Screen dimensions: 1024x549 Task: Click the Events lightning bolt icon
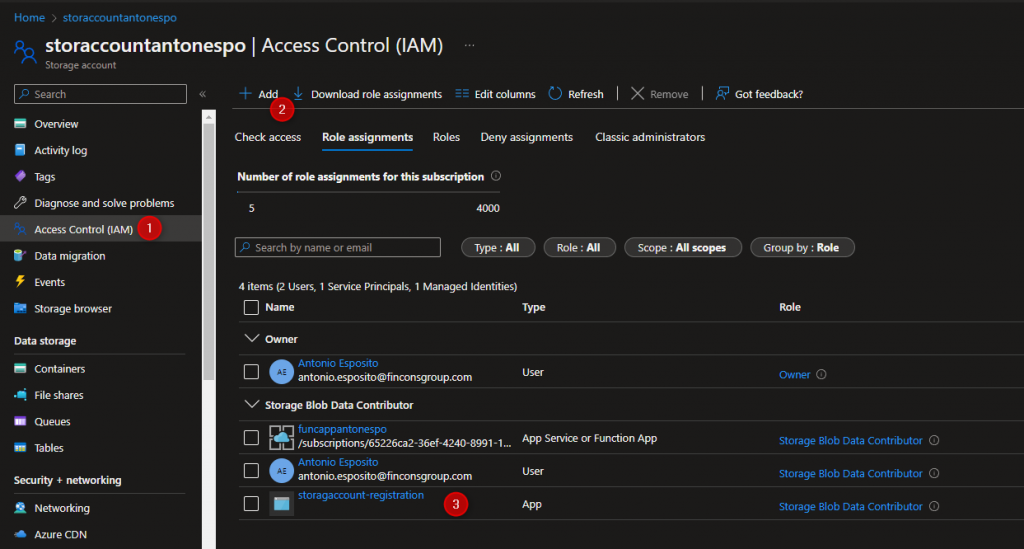coord(20,282)
